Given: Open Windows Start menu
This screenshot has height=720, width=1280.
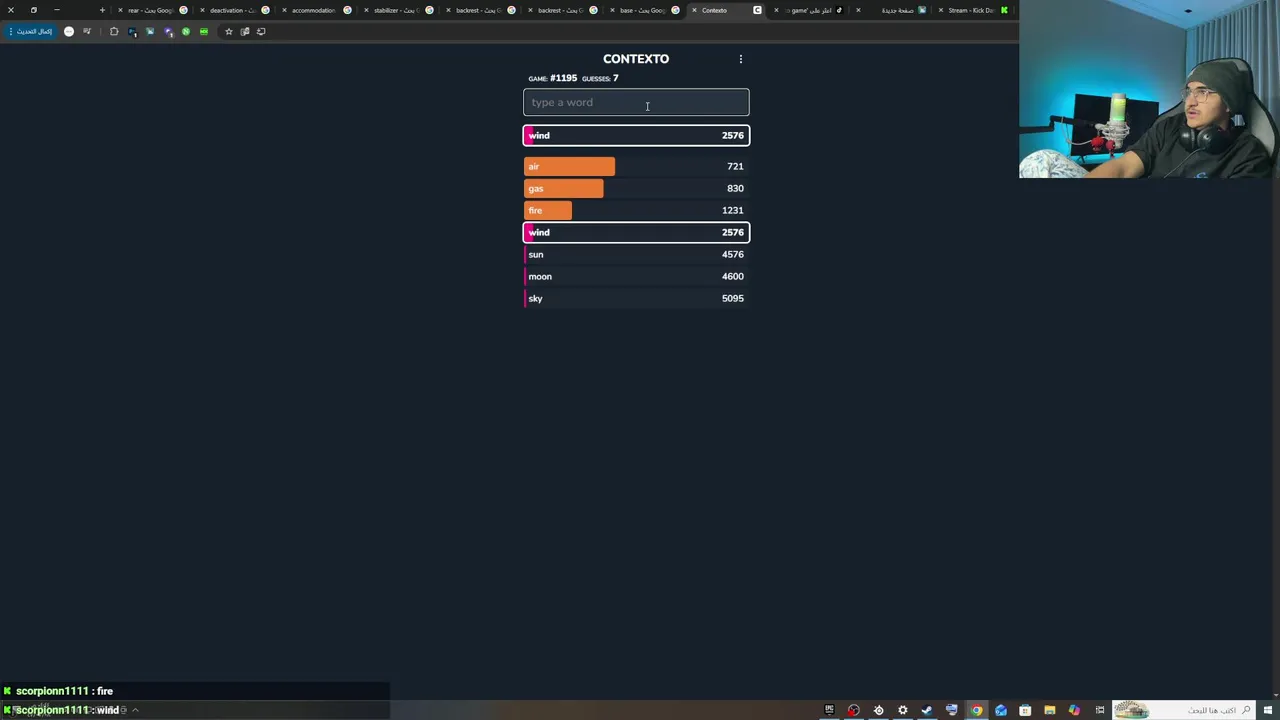Looking at the screenshot, I should click(x=1267, y=710).
